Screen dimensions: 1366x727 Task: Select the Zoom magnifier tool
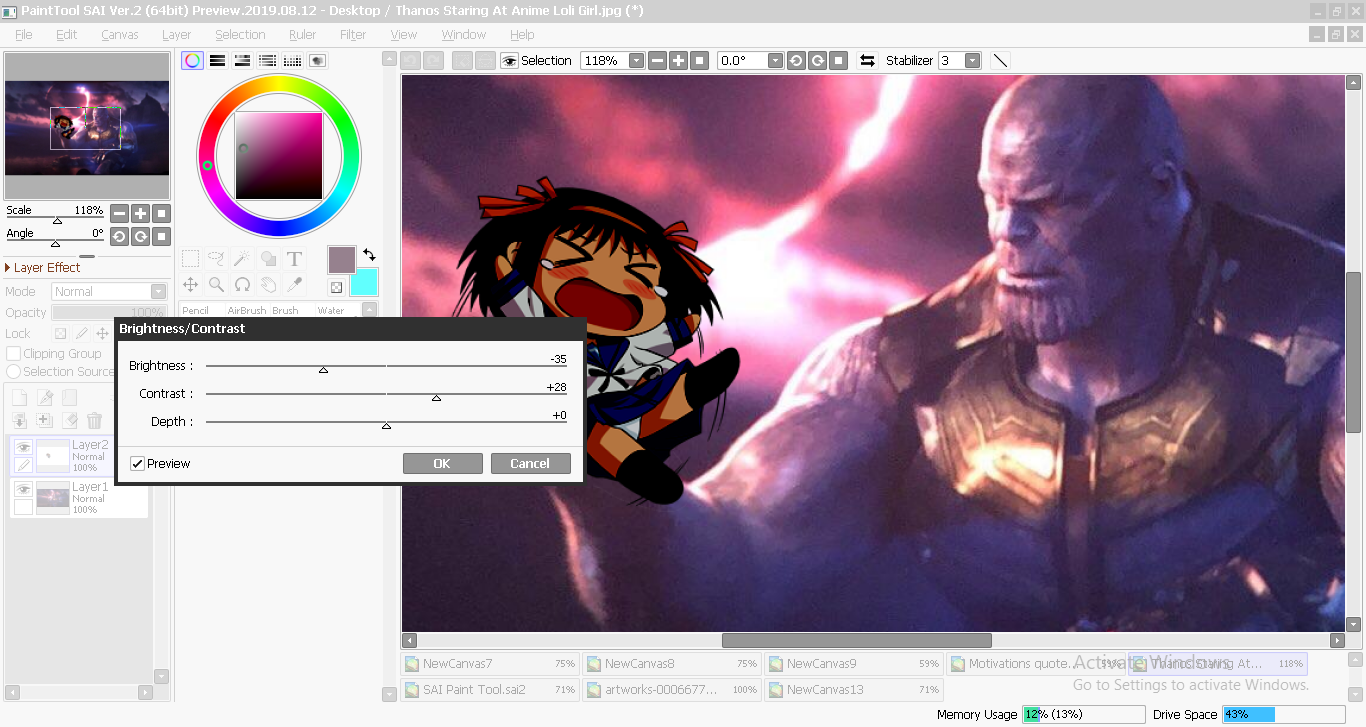click(216, 284)
